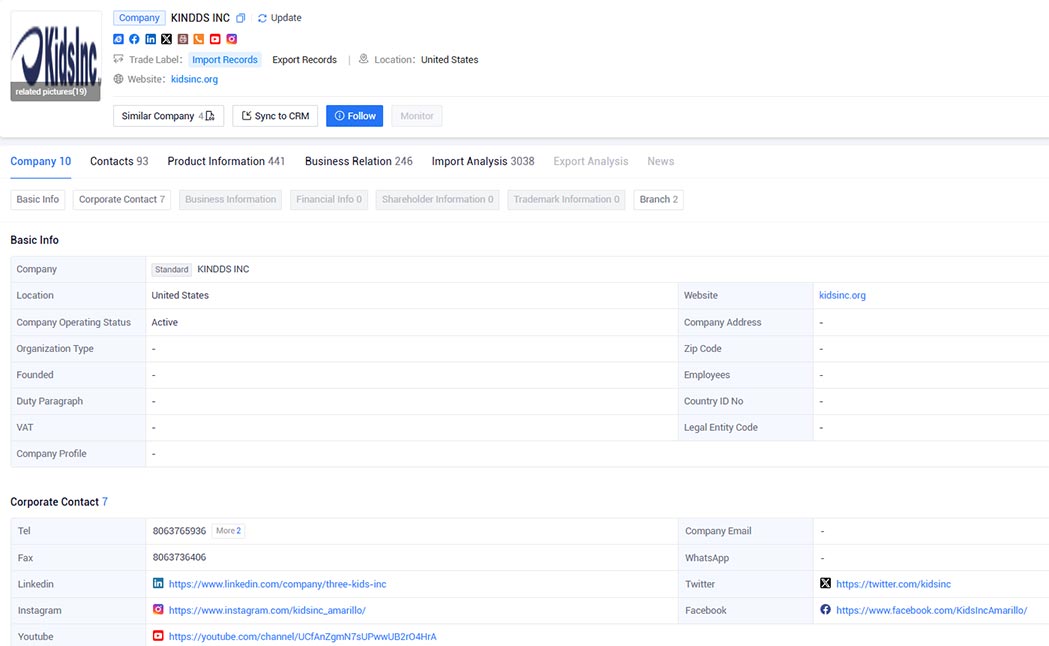
Task: Click the fax printer icon in header
Action: click(x=183, y=39)
